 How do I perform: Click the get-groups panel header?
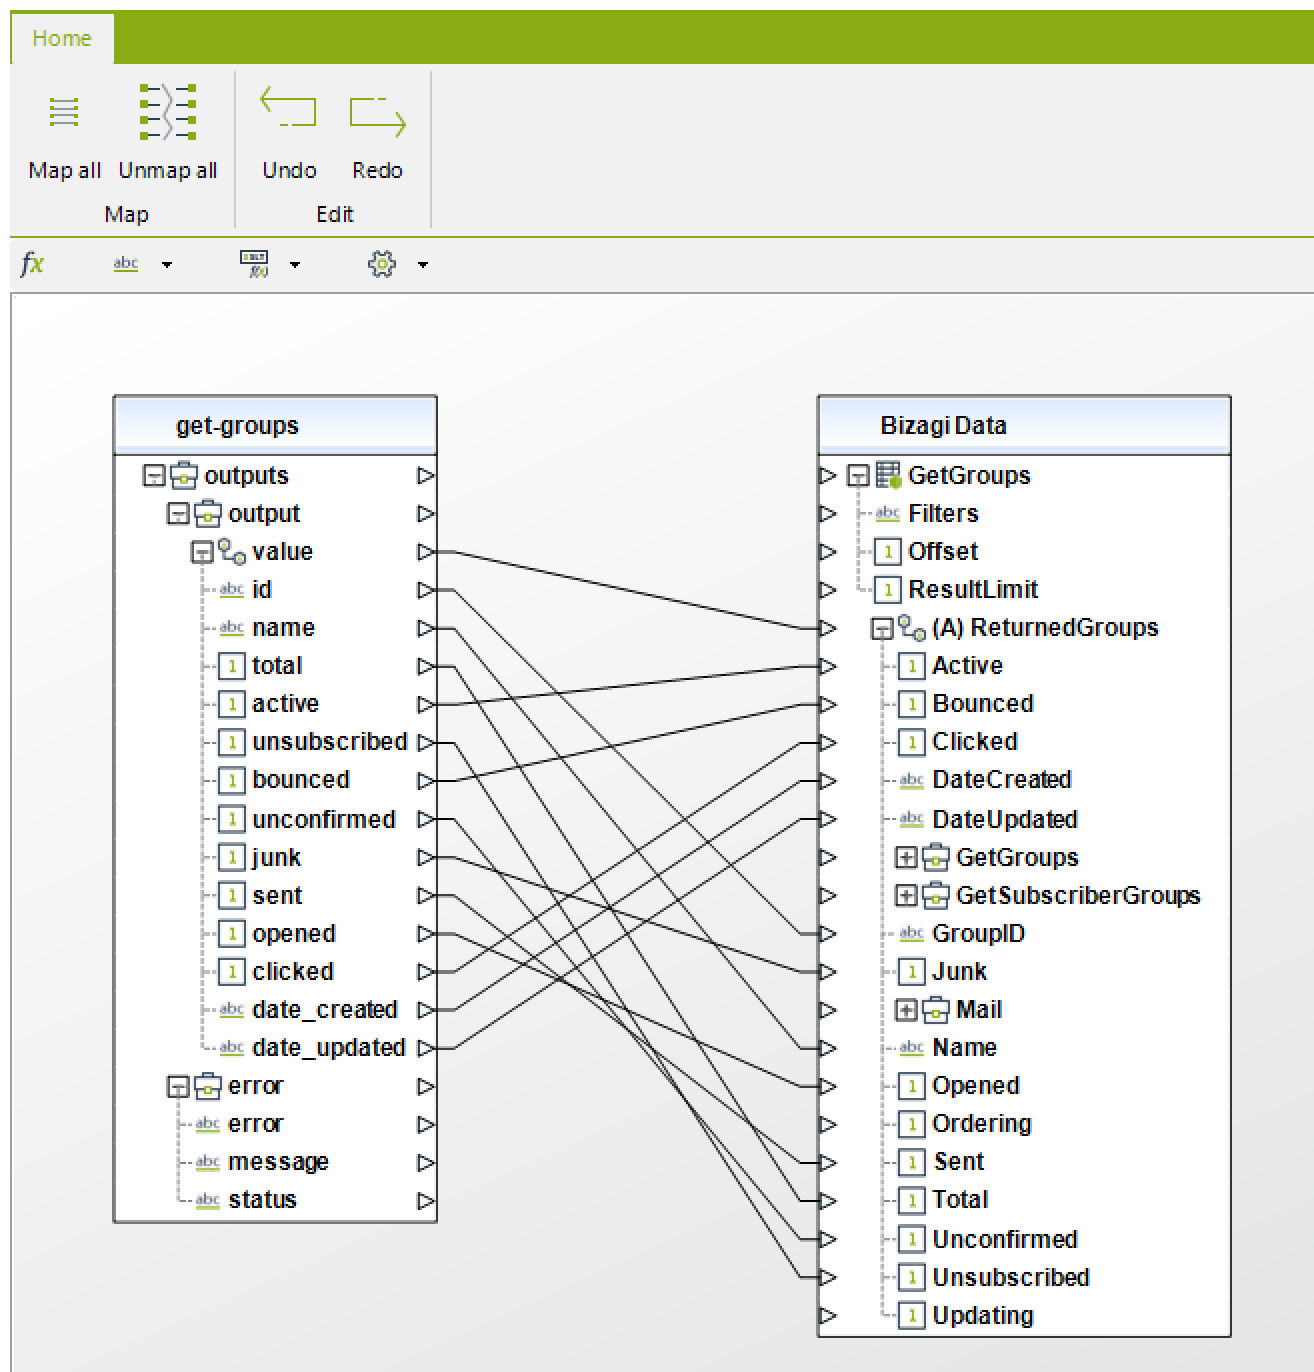coord(275,425)
